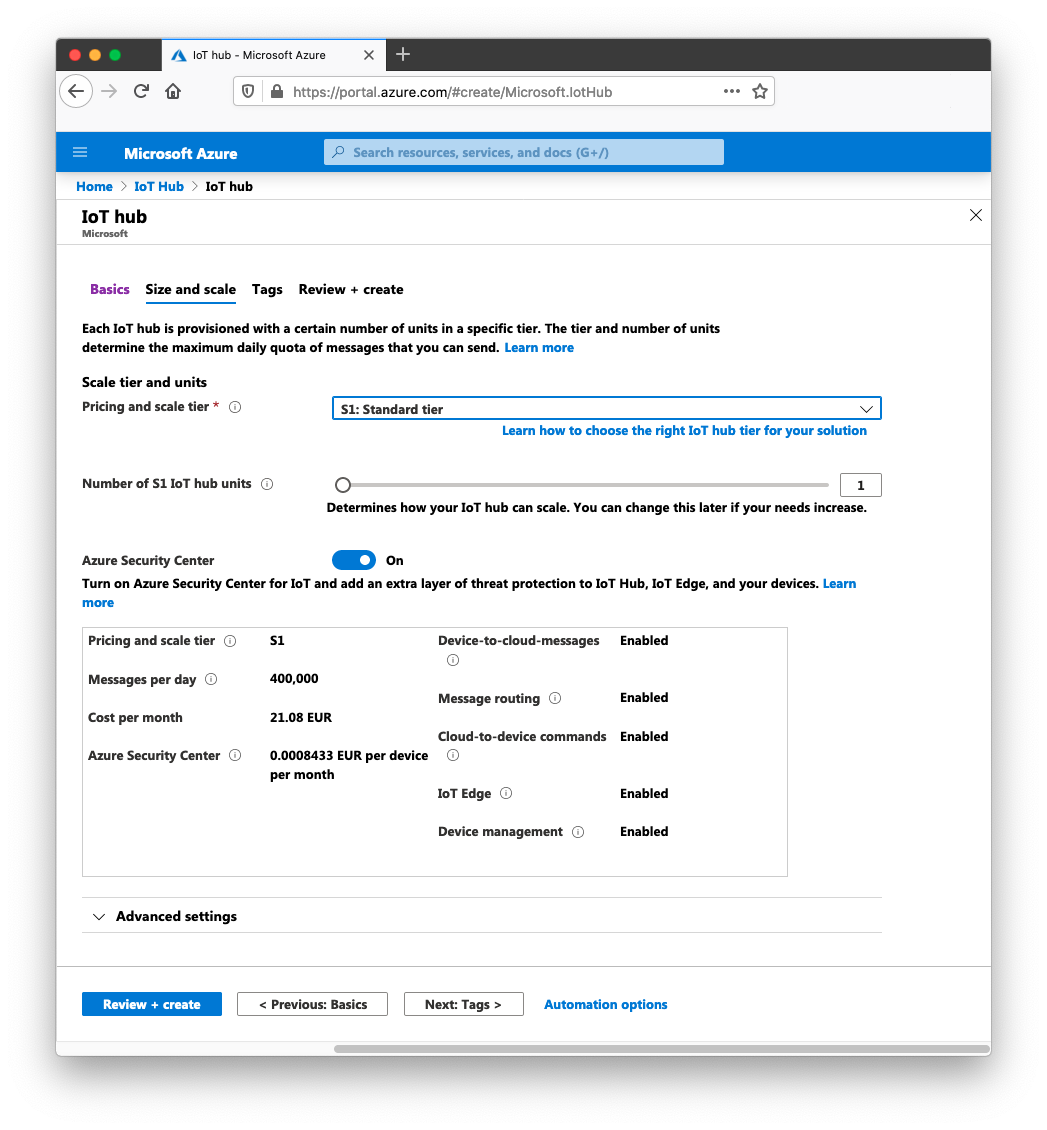Screen dimensions: 1047x1130
Task: Open the Tags tab
Action: tap(267, 289)
